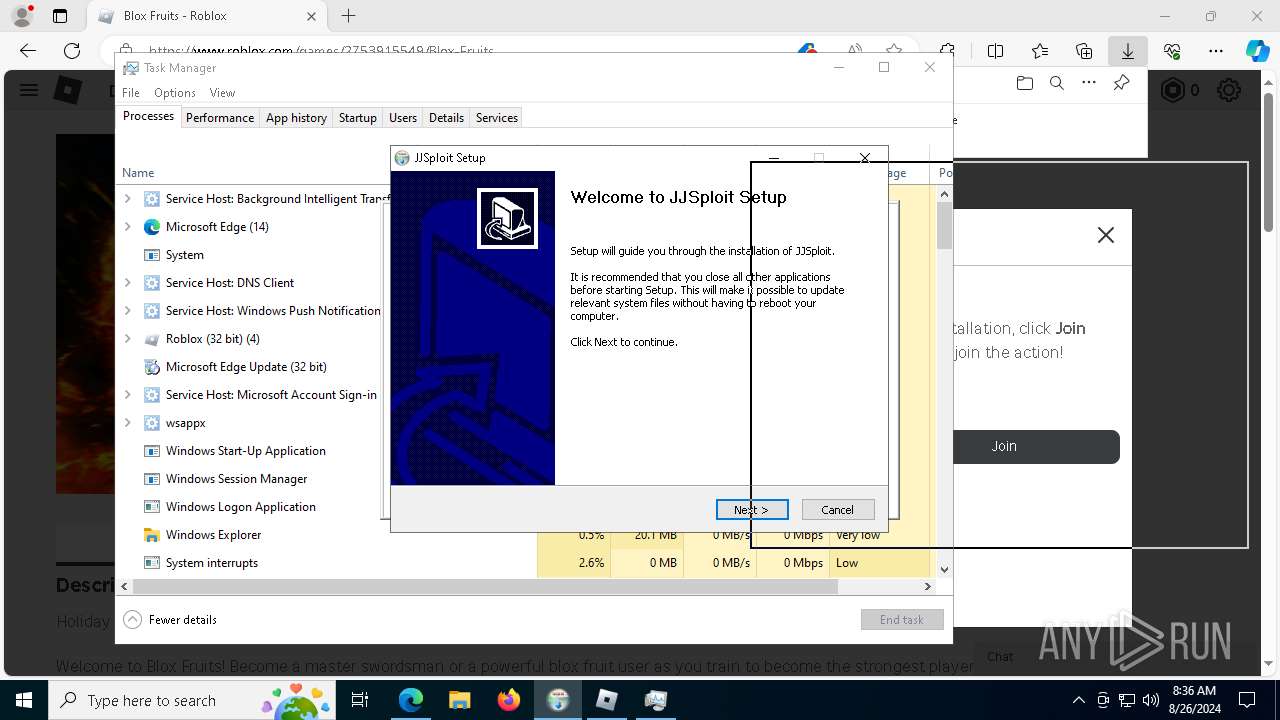
Task: Expand Service Host: Microsoft Account Sign-in row
Action: click(x=127, y=395)
